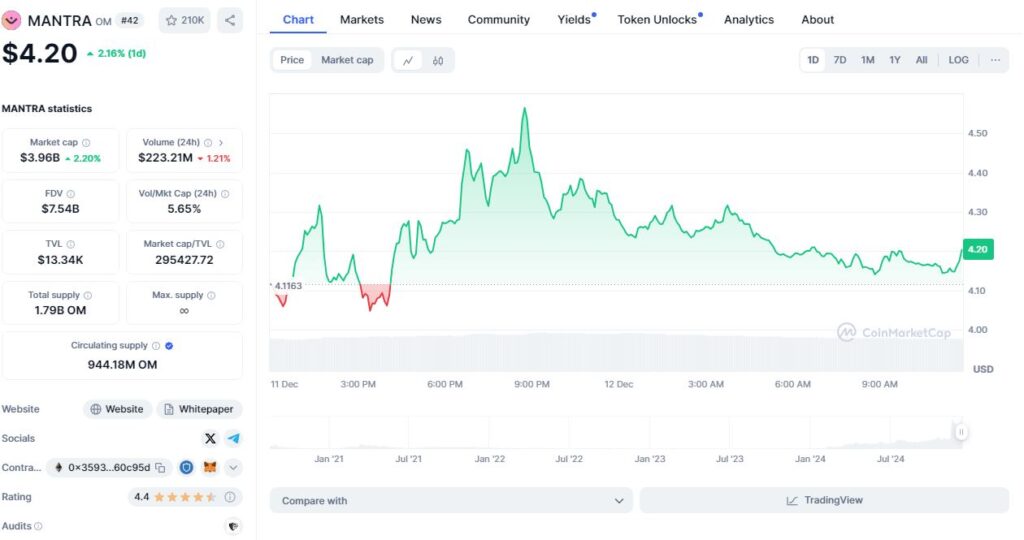The image size is (1024, 540).
Task: Click the $3.96B market cap value
Action: pyautogui.click(x=40, y=158)
